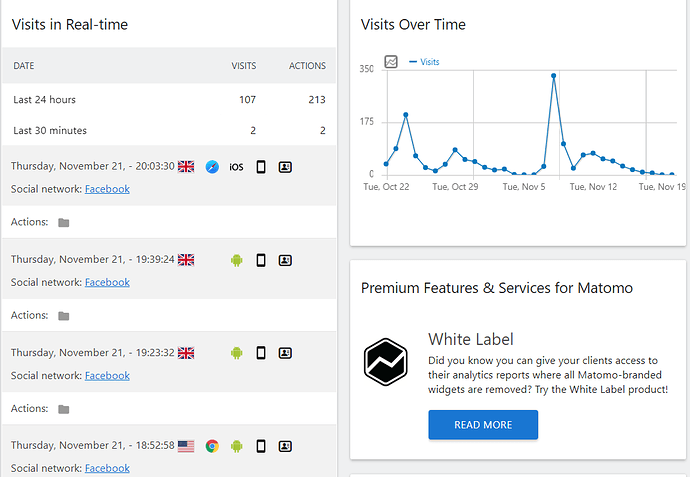
Task: Click iOS icon in 20:03:30 visit
Action: (x=236, y=167)
